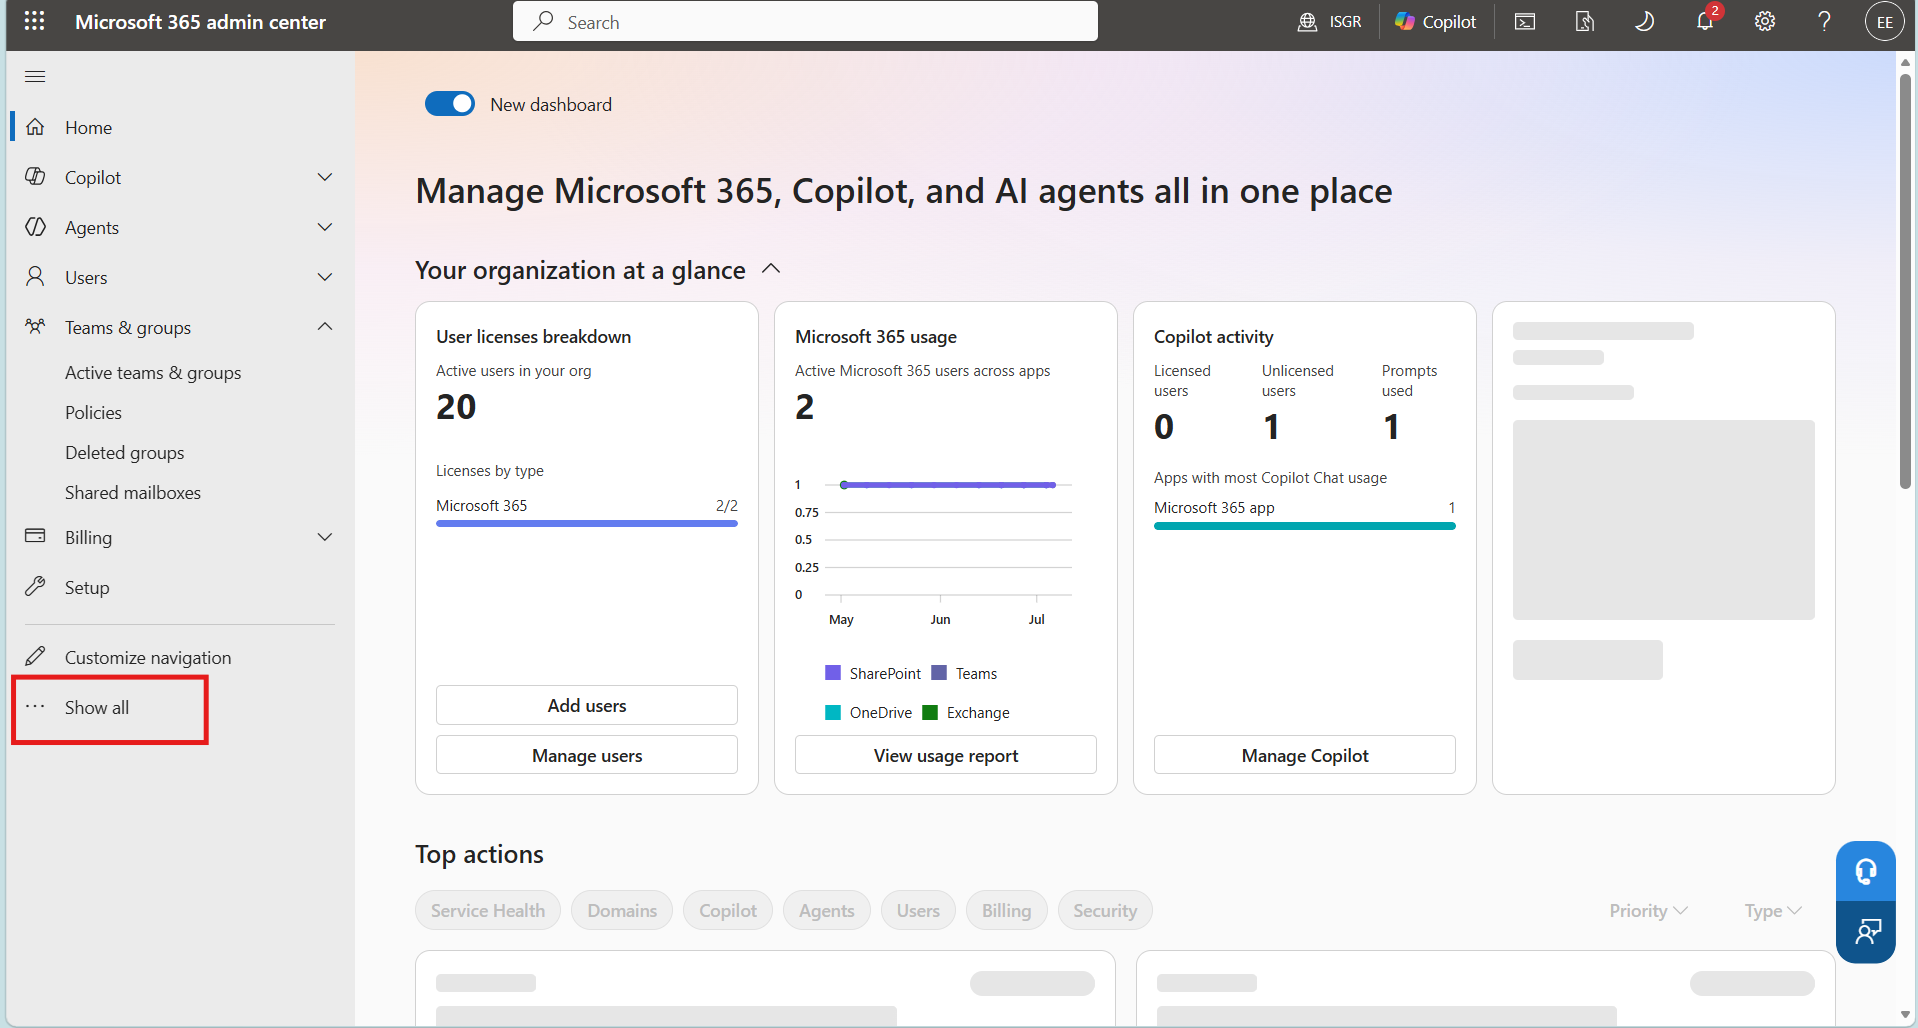Open the Priority dropdown
The height and width of the screenshot is (1028, 1918).
[1648, 911]
